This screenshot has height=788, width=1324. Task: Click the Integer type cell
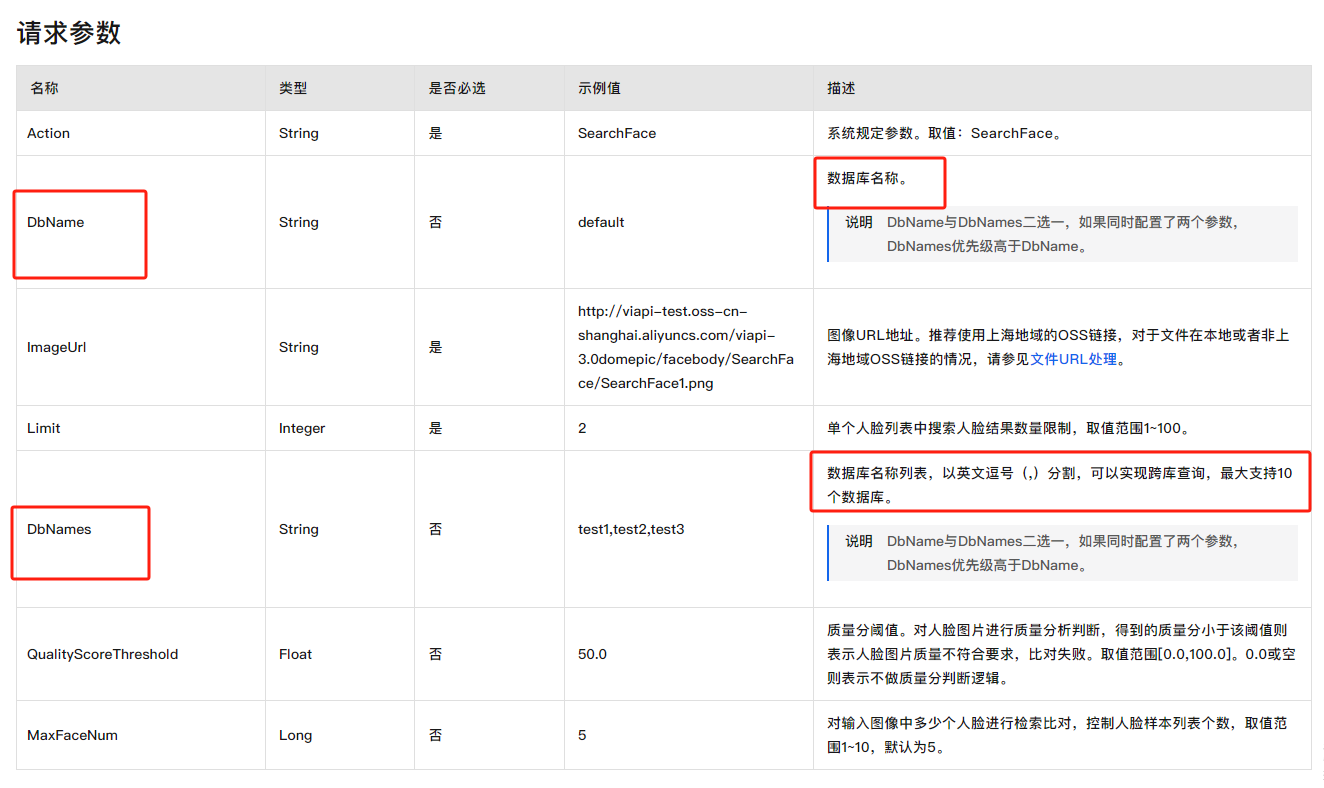click(302, 428)
